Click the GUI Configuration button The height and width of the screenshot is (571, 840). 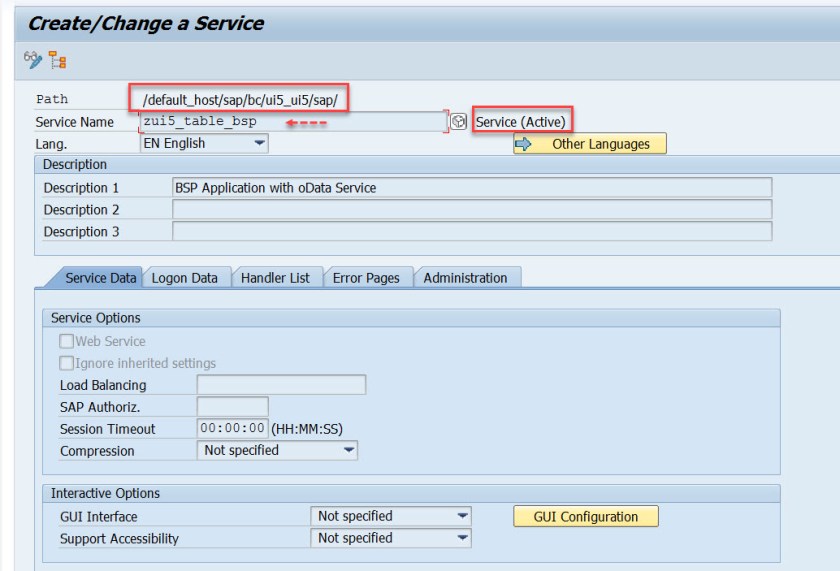pos(585,516)
